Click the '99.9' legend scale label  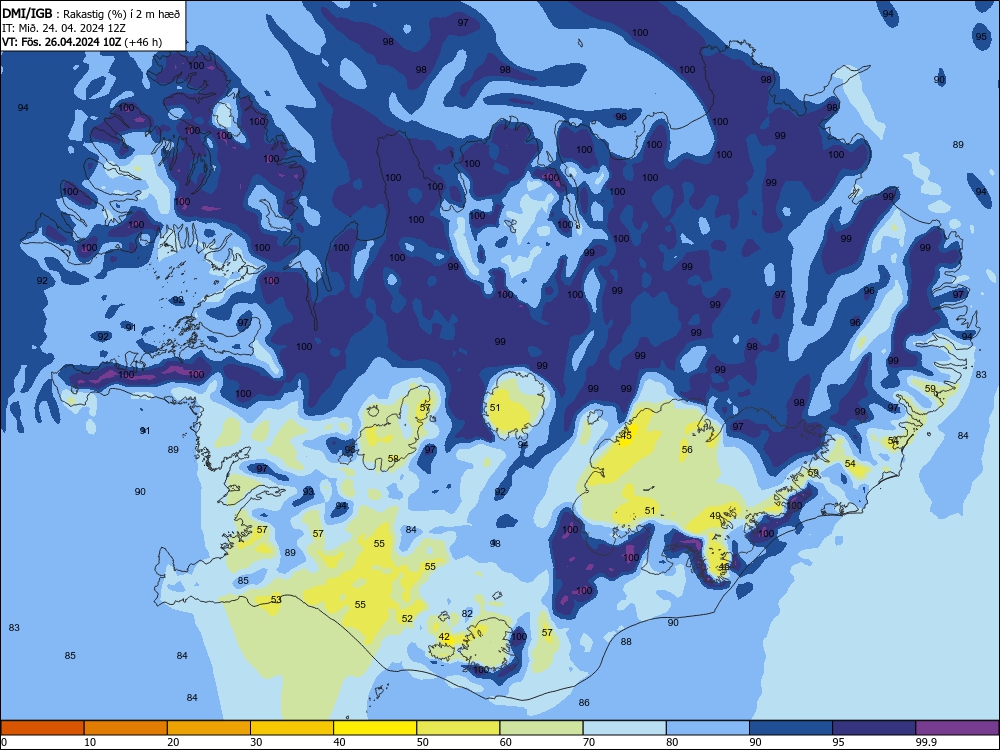pos(925,742)
